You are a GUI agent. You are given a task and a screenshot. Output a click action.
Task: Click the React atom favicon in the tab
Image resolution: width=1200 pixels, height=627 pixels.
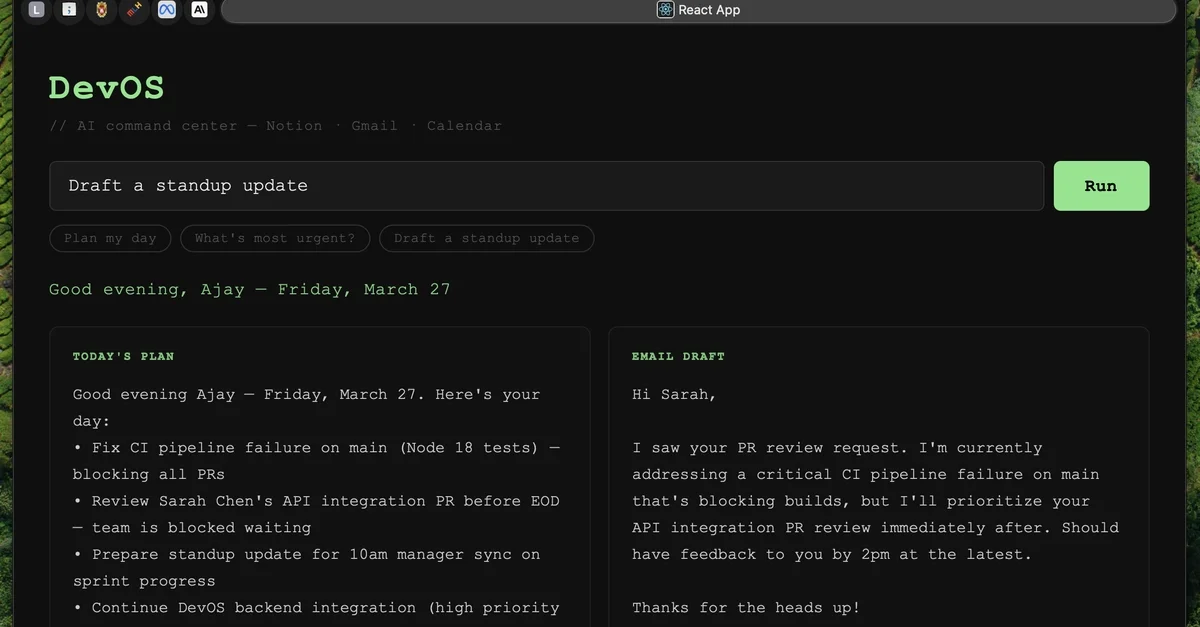coord(666,10)
